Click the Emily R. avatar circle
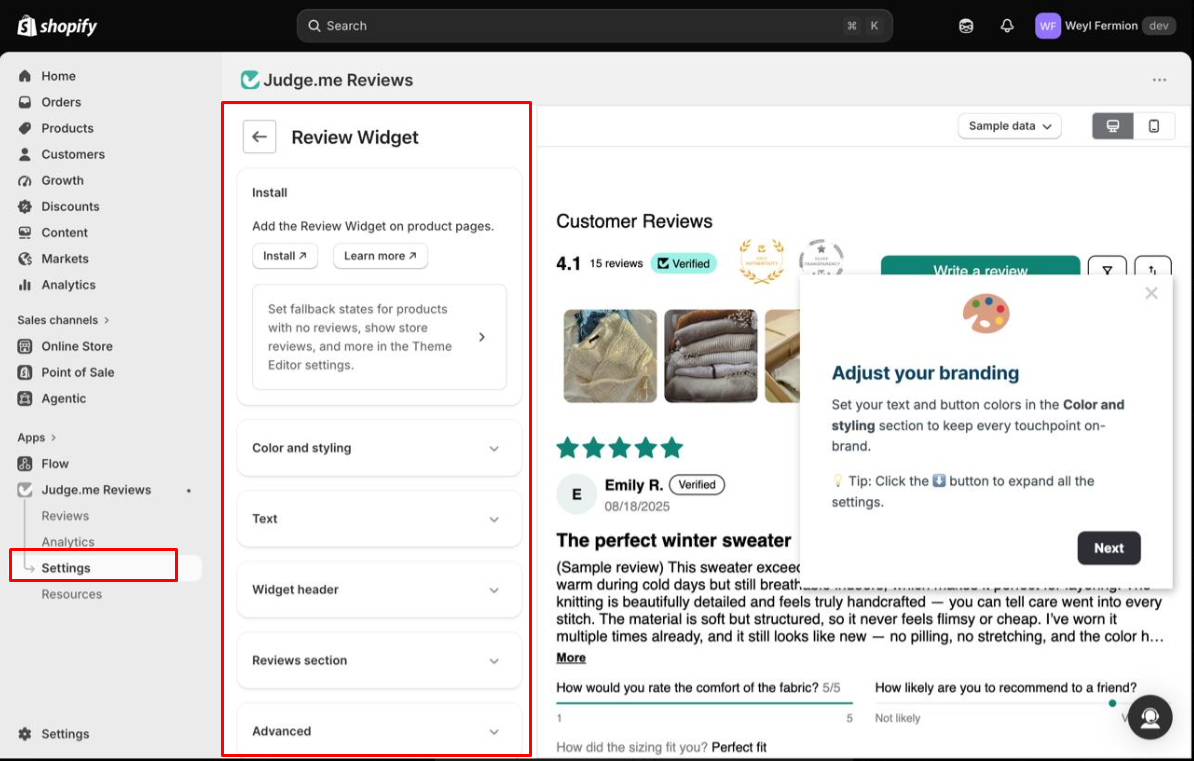This screenshot has width=1194, height=761. (576, 494)
